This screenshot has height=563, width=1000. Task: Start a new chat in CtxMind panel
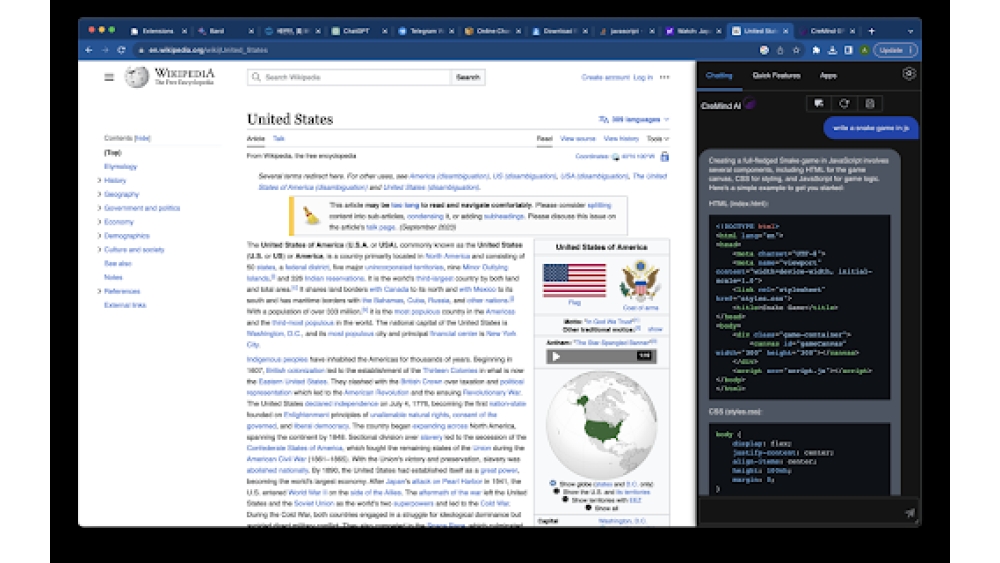pyautogui.click(x=819, y=103)
